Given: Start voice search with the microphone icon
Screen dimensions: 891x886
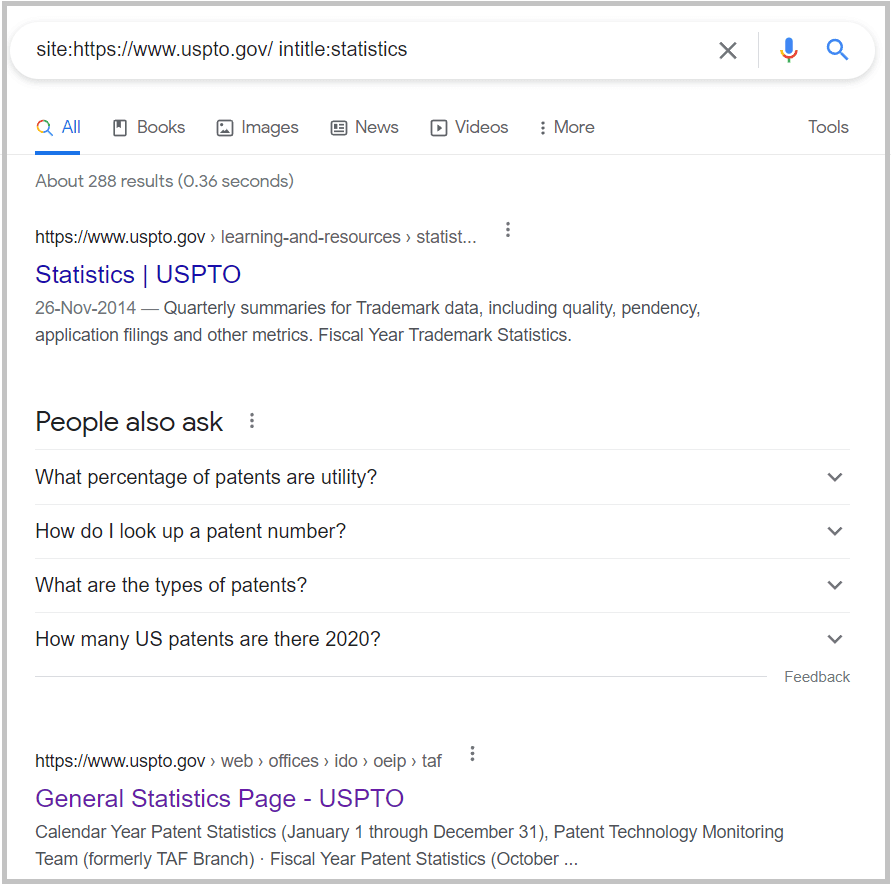Looking at the screenshot, I should (788, 50).
